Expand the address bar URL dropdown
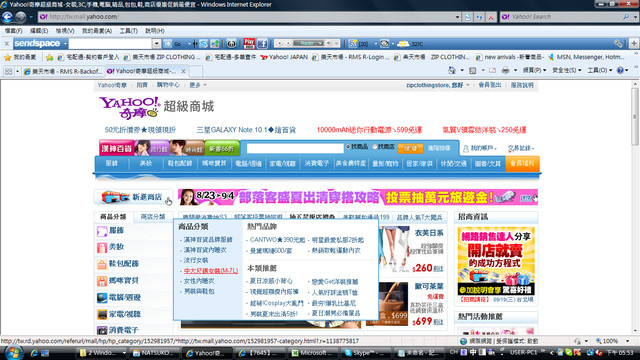 pyautogui.click(x=457, y=17)
